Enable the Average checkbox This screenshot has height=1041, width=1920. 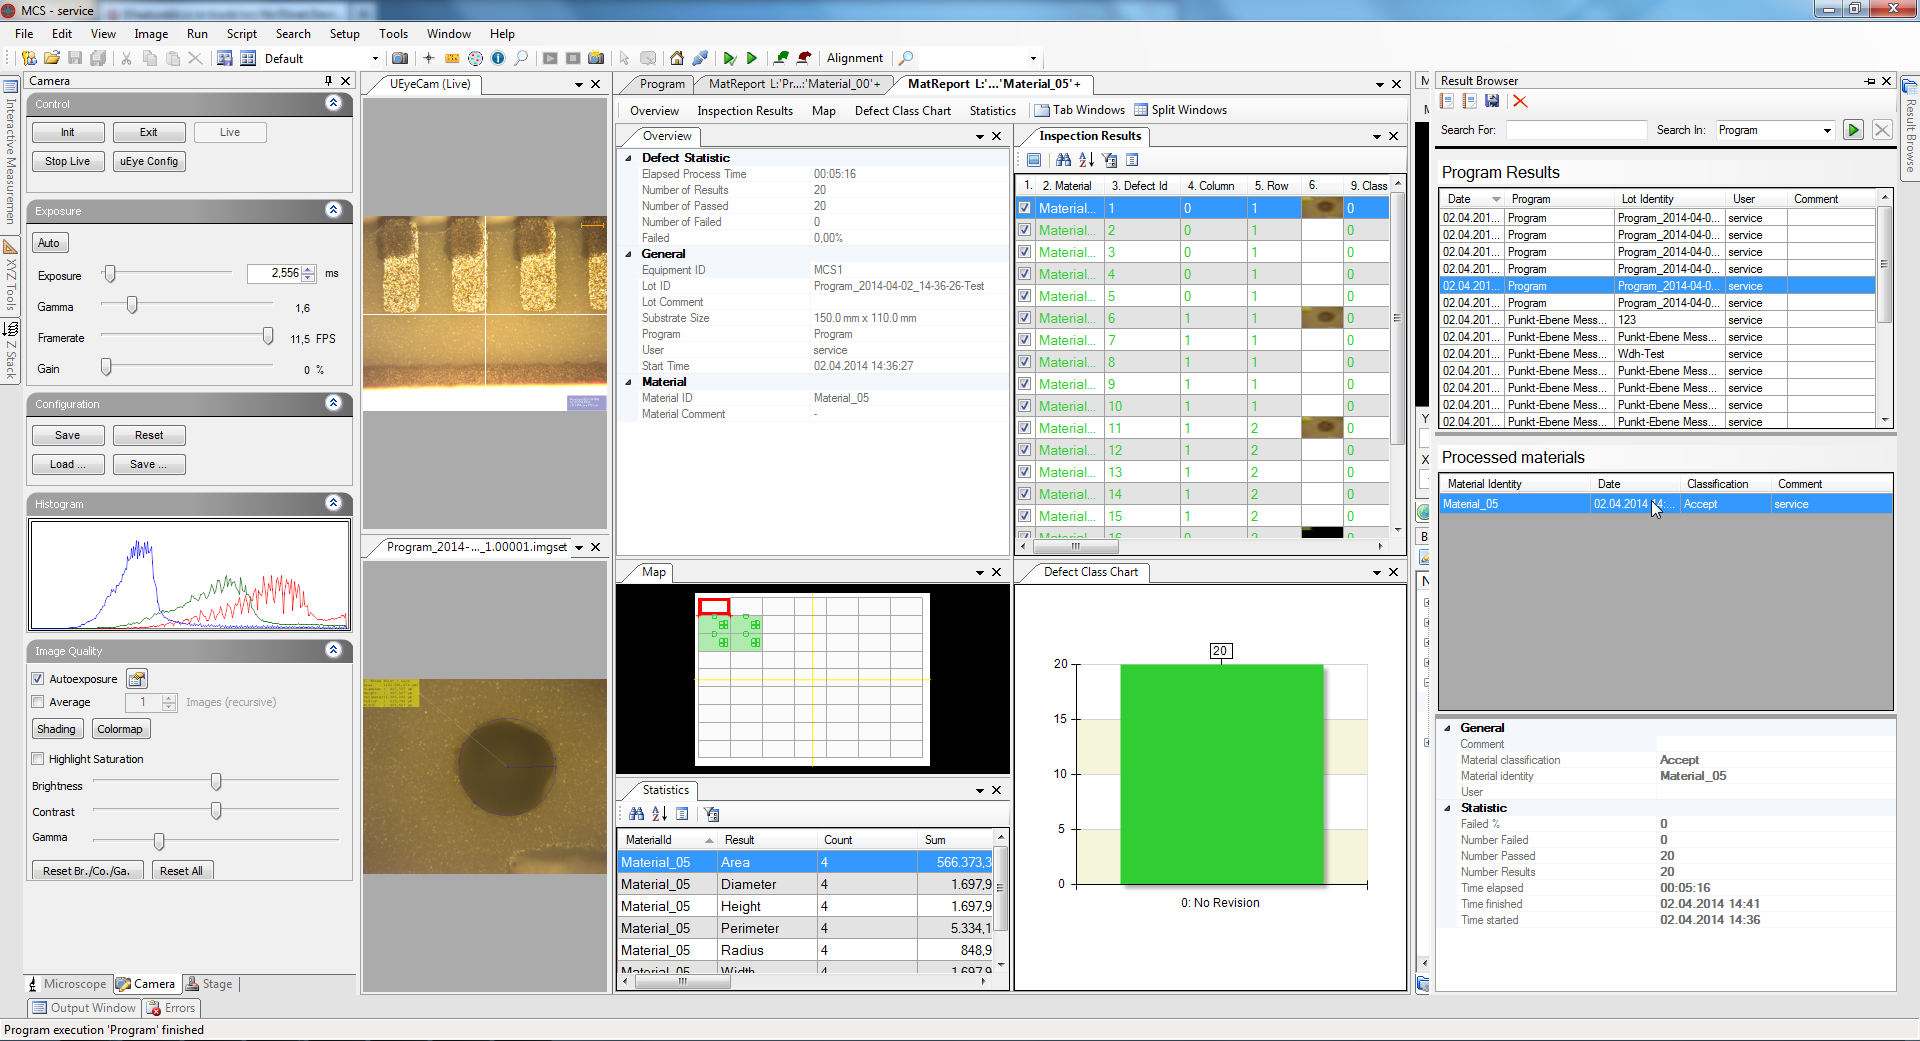38,702
